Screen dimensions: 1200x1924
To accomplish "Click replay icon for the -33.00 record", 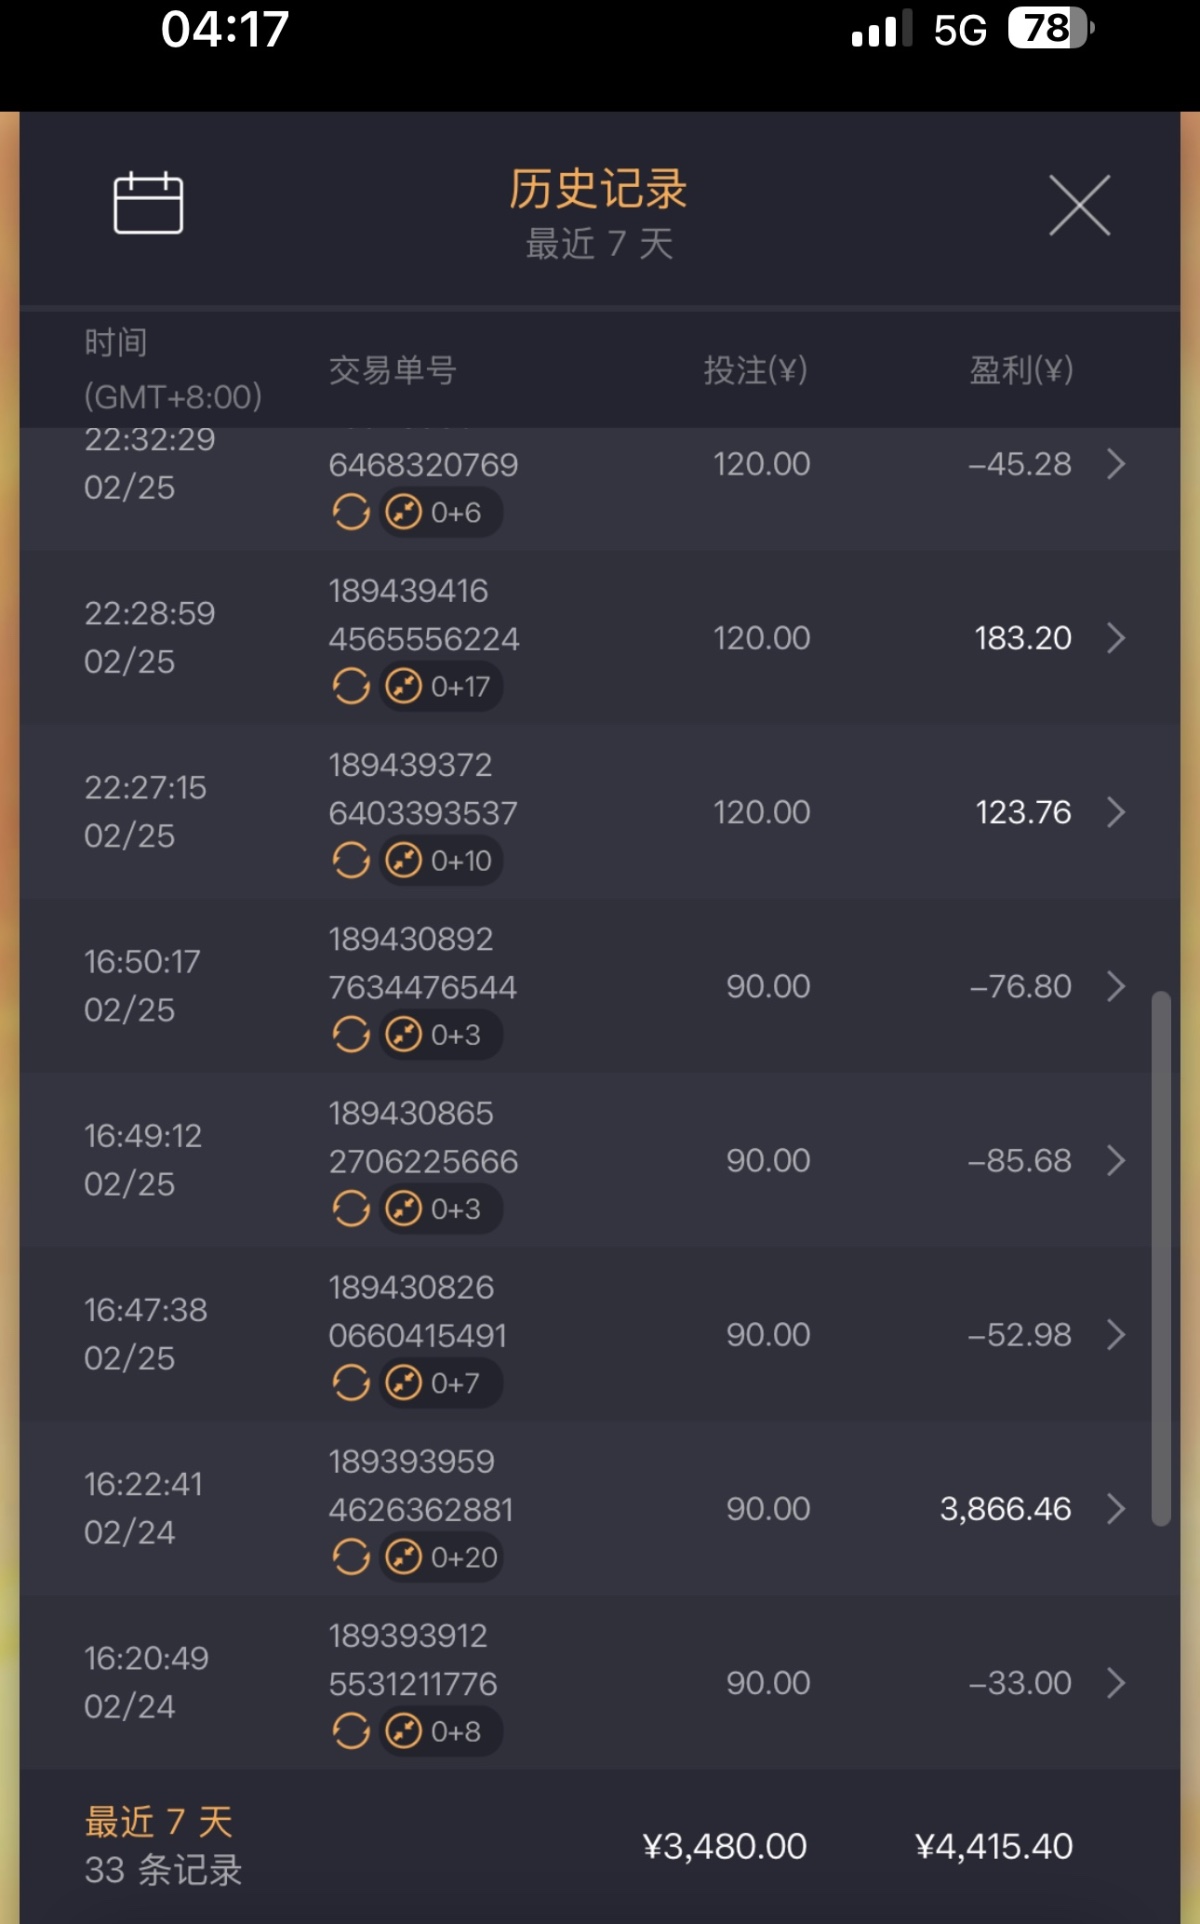I will coord(351,1732).
